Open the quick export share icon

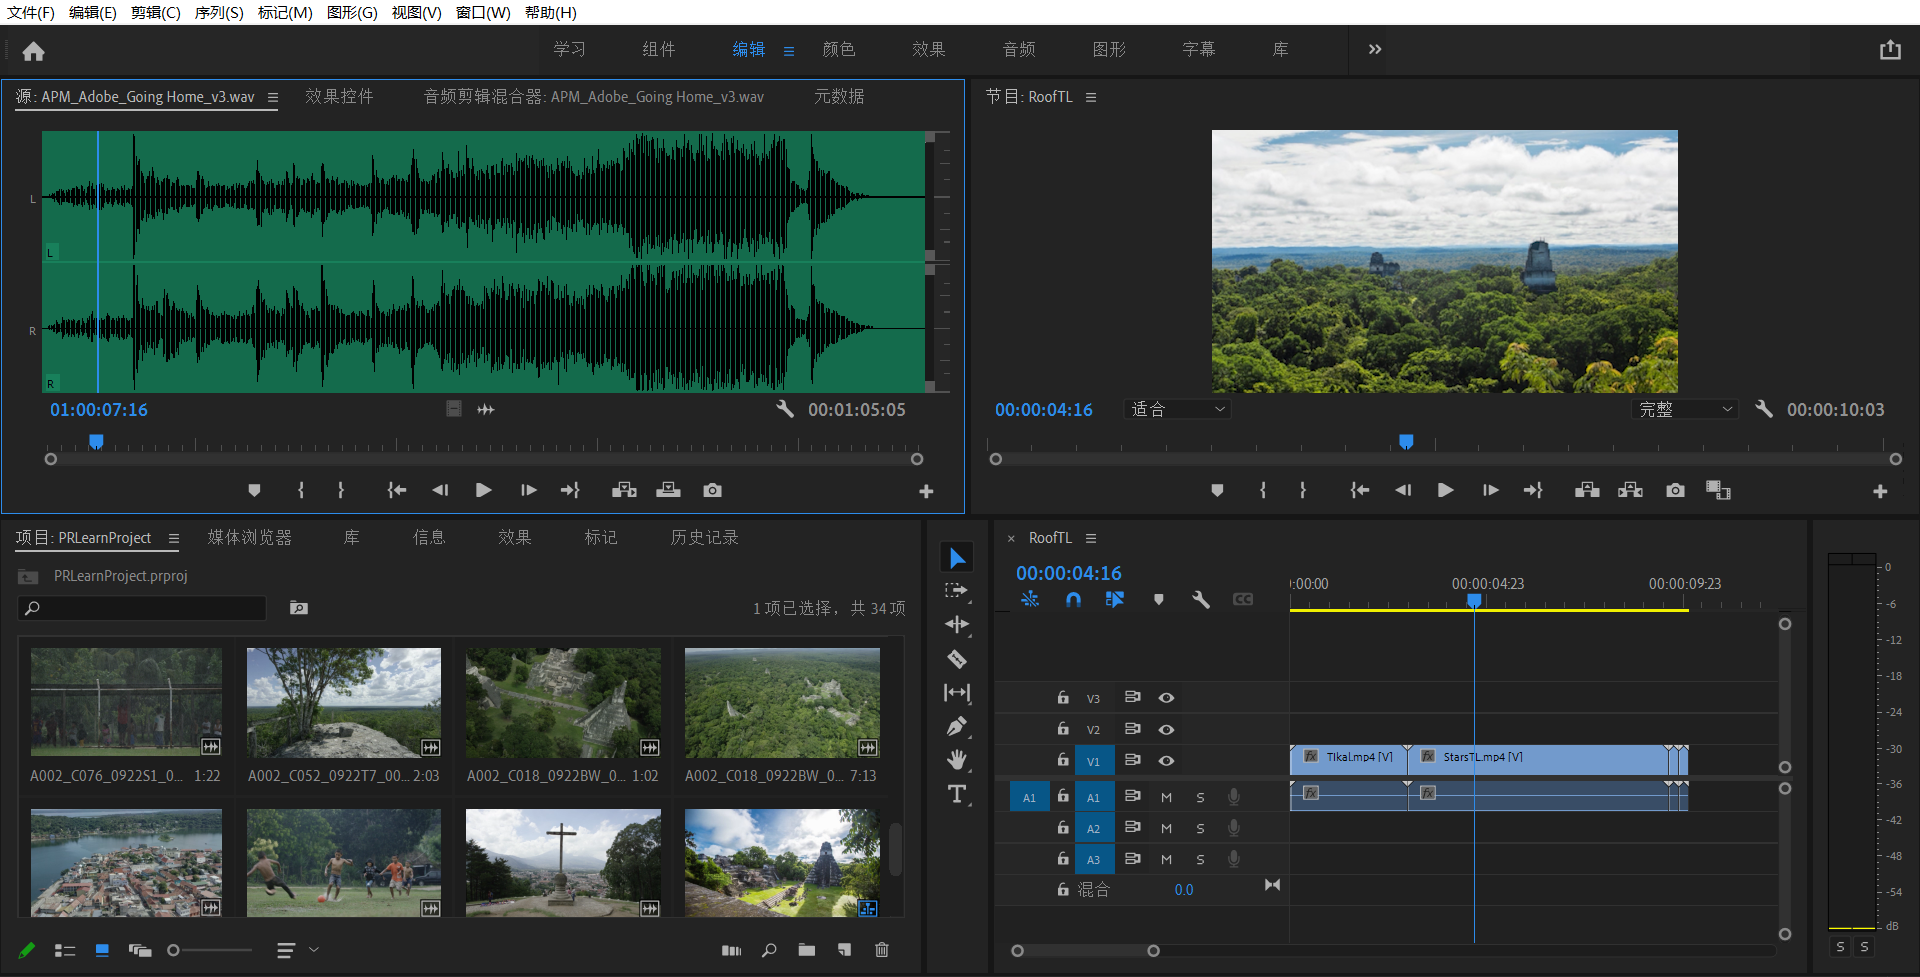[x=1890, y=50]
